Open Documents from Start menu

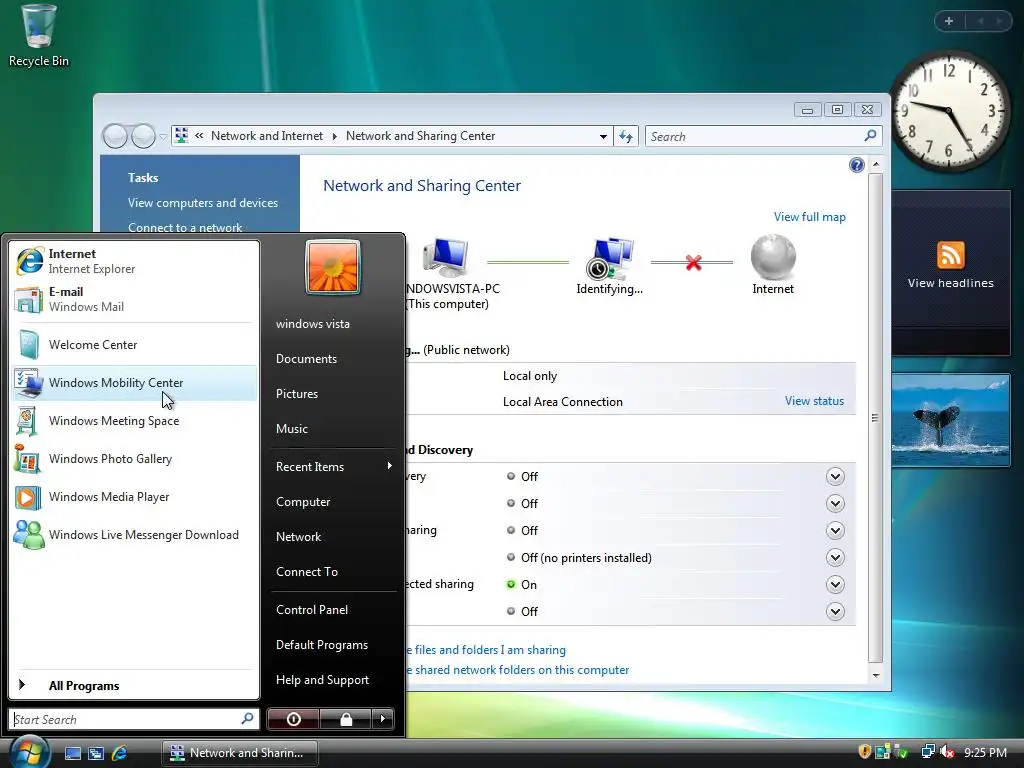coord(306,359)
